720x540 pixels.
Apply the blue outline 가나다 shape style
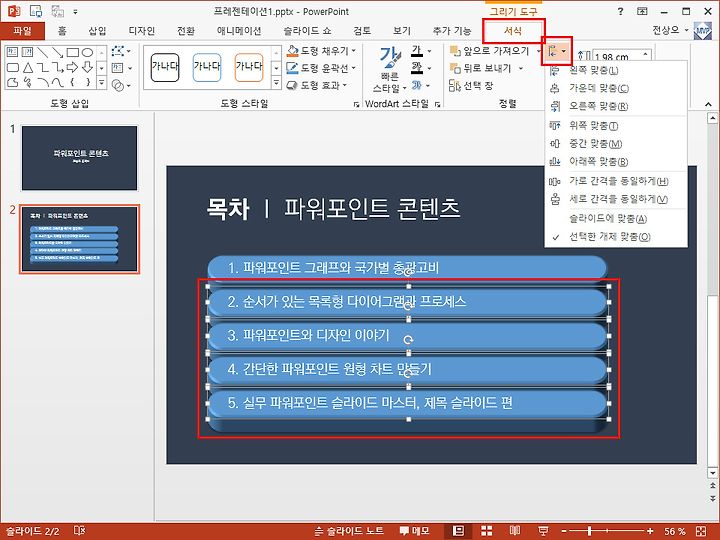pyautogui.click(x=207, y=67)
